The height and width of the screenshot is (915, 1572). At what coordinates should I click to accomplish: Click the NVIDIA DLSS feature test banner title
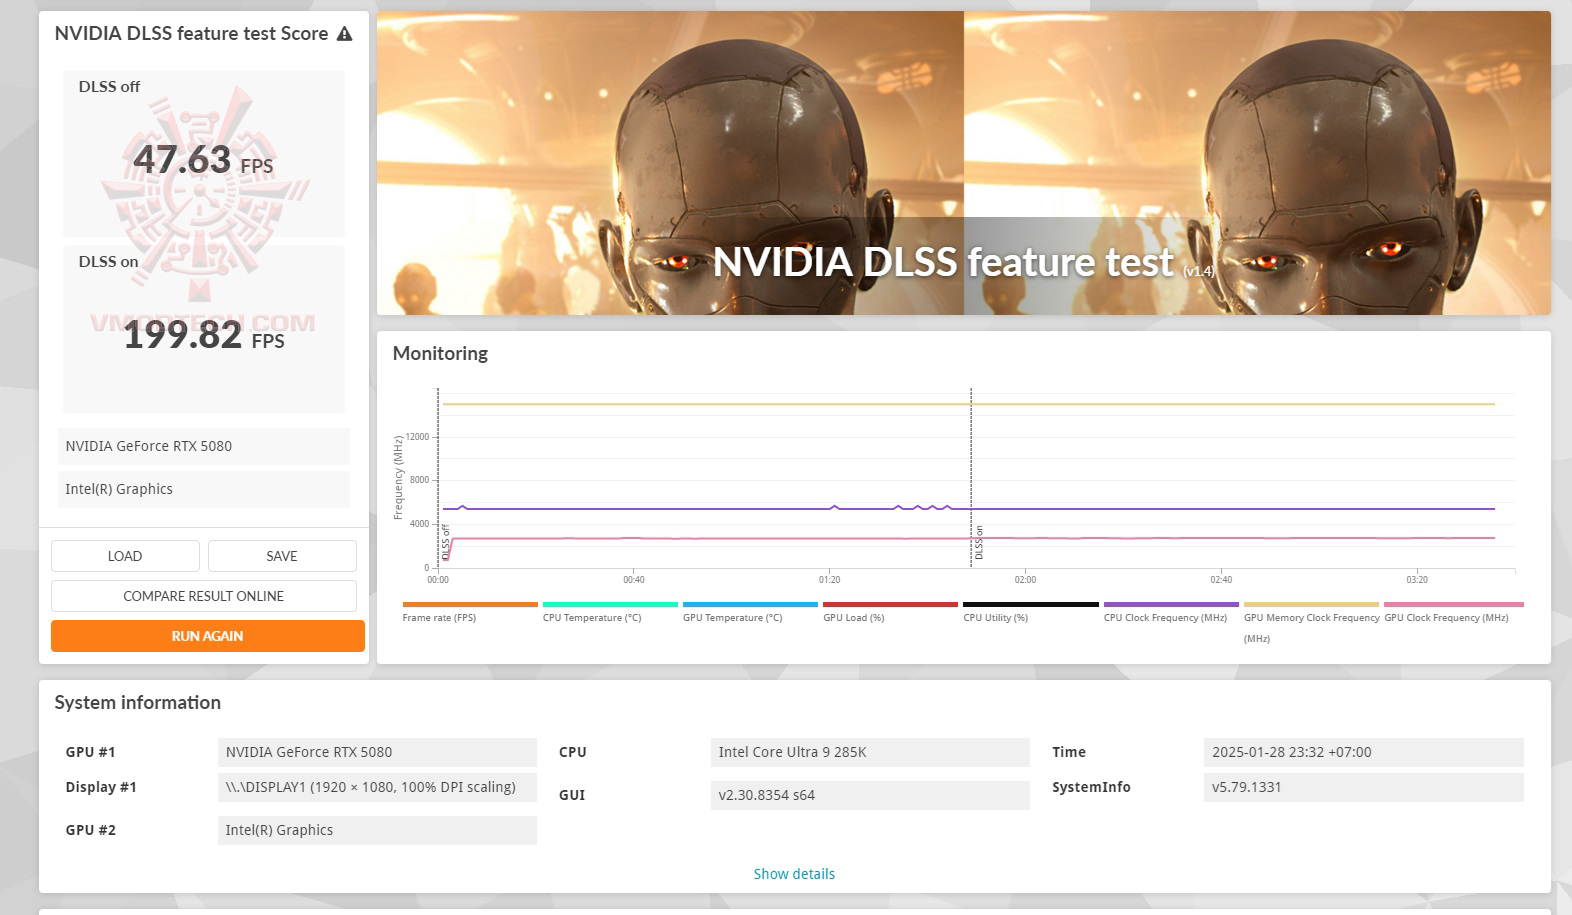coord(943,262)
